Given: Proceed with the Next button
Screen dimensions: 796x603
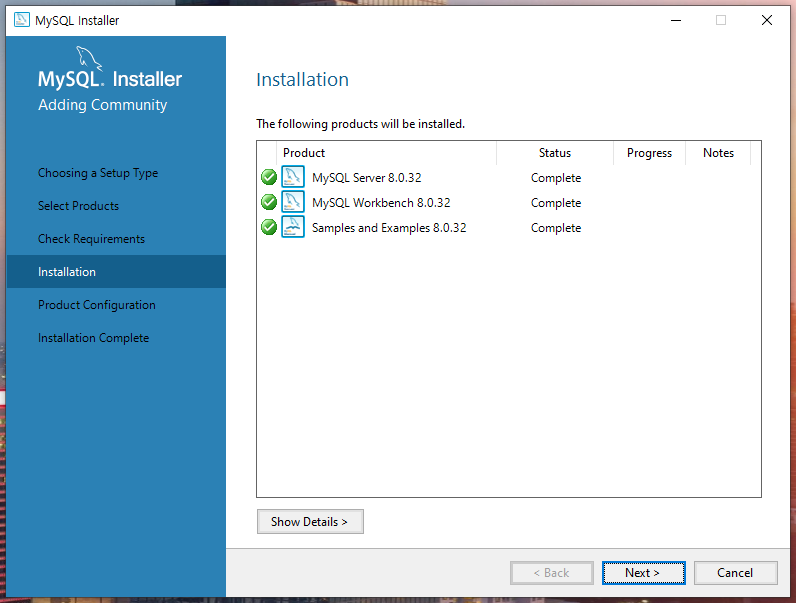Looking at the screenshot, I should (644, 573).
